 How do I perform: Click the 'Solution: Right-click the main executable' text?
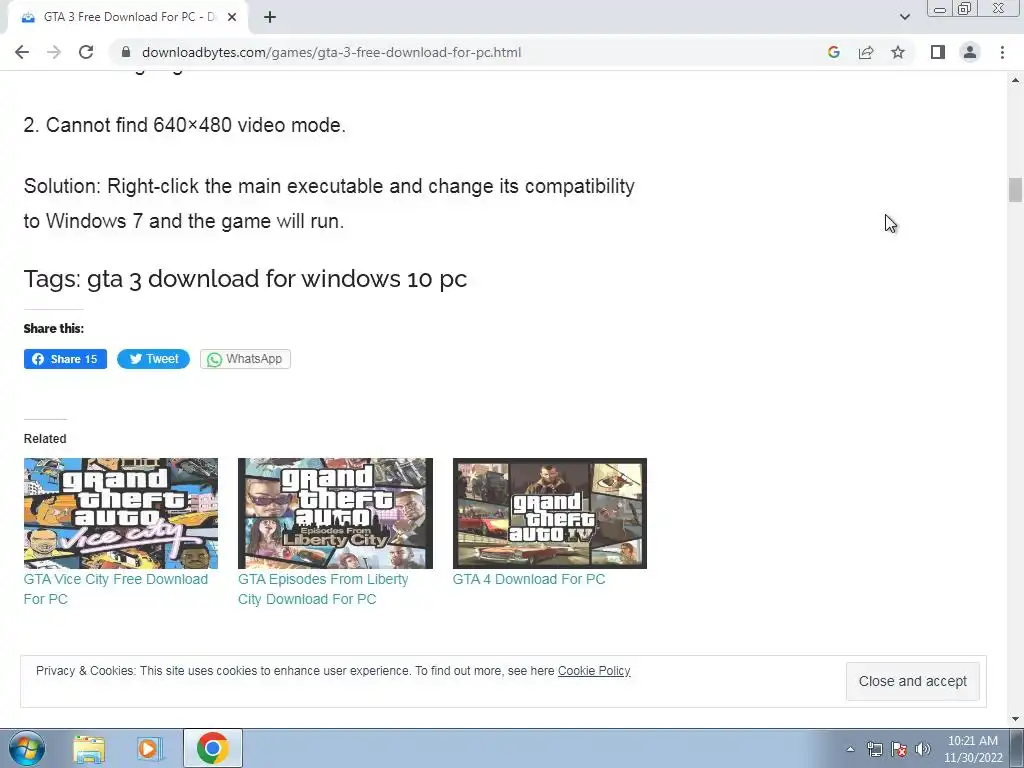pos(329,203)
